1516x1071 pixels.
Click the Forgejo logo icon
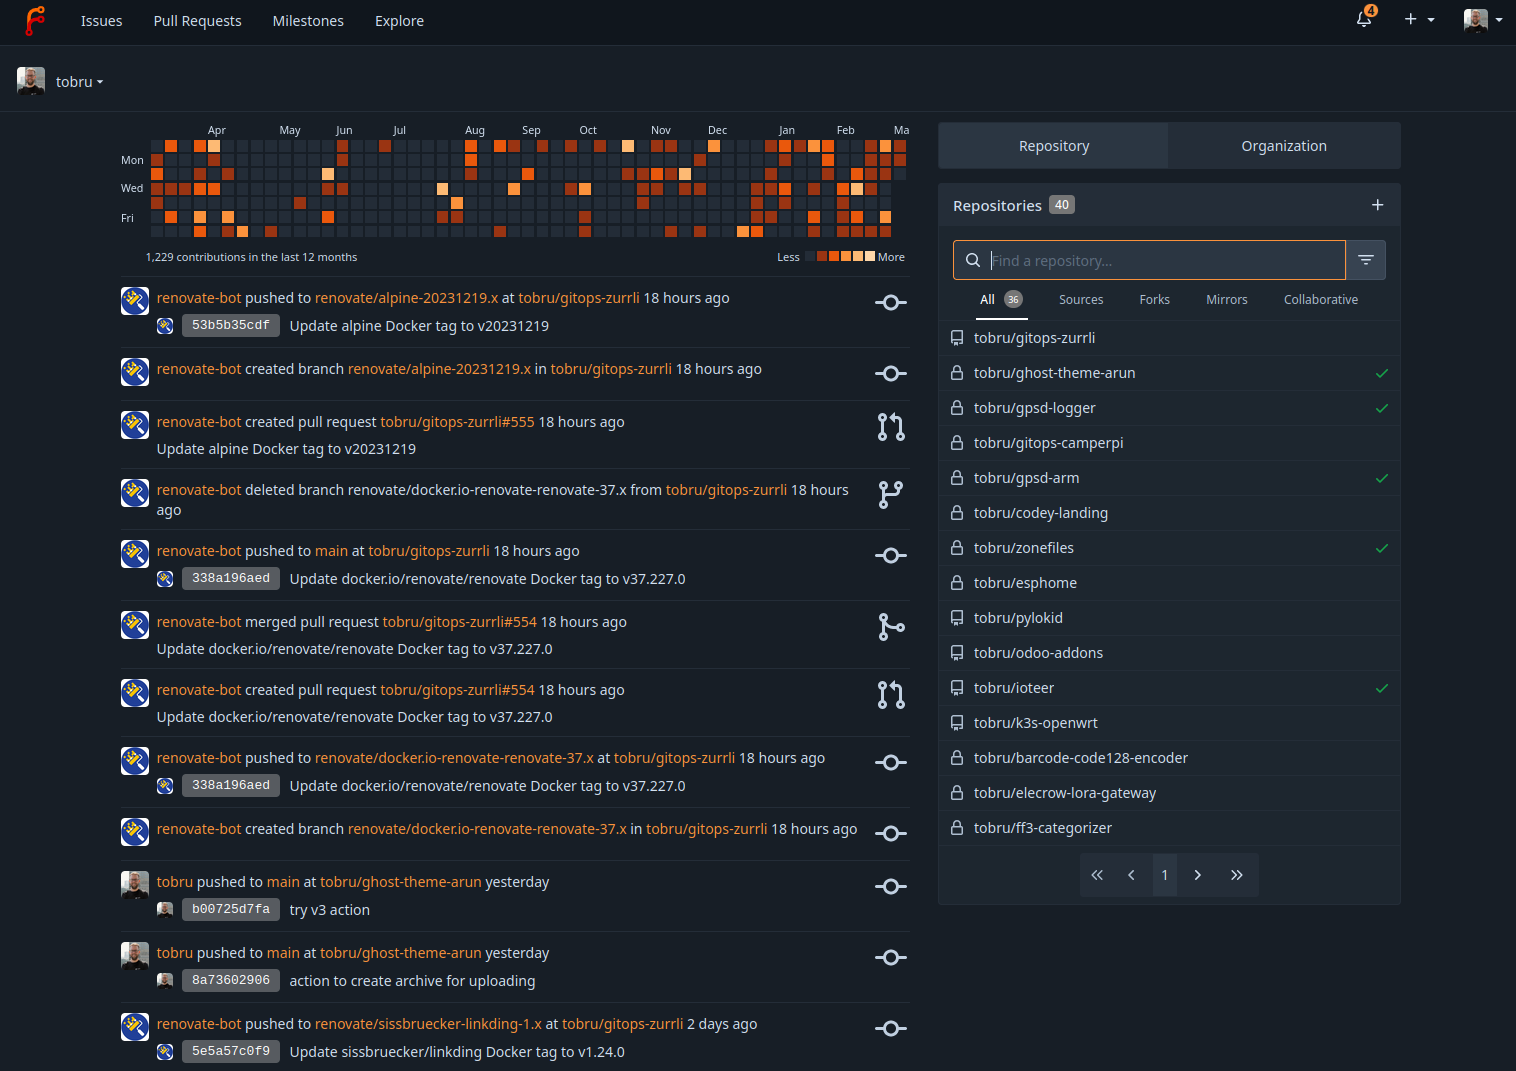(36, 20)
